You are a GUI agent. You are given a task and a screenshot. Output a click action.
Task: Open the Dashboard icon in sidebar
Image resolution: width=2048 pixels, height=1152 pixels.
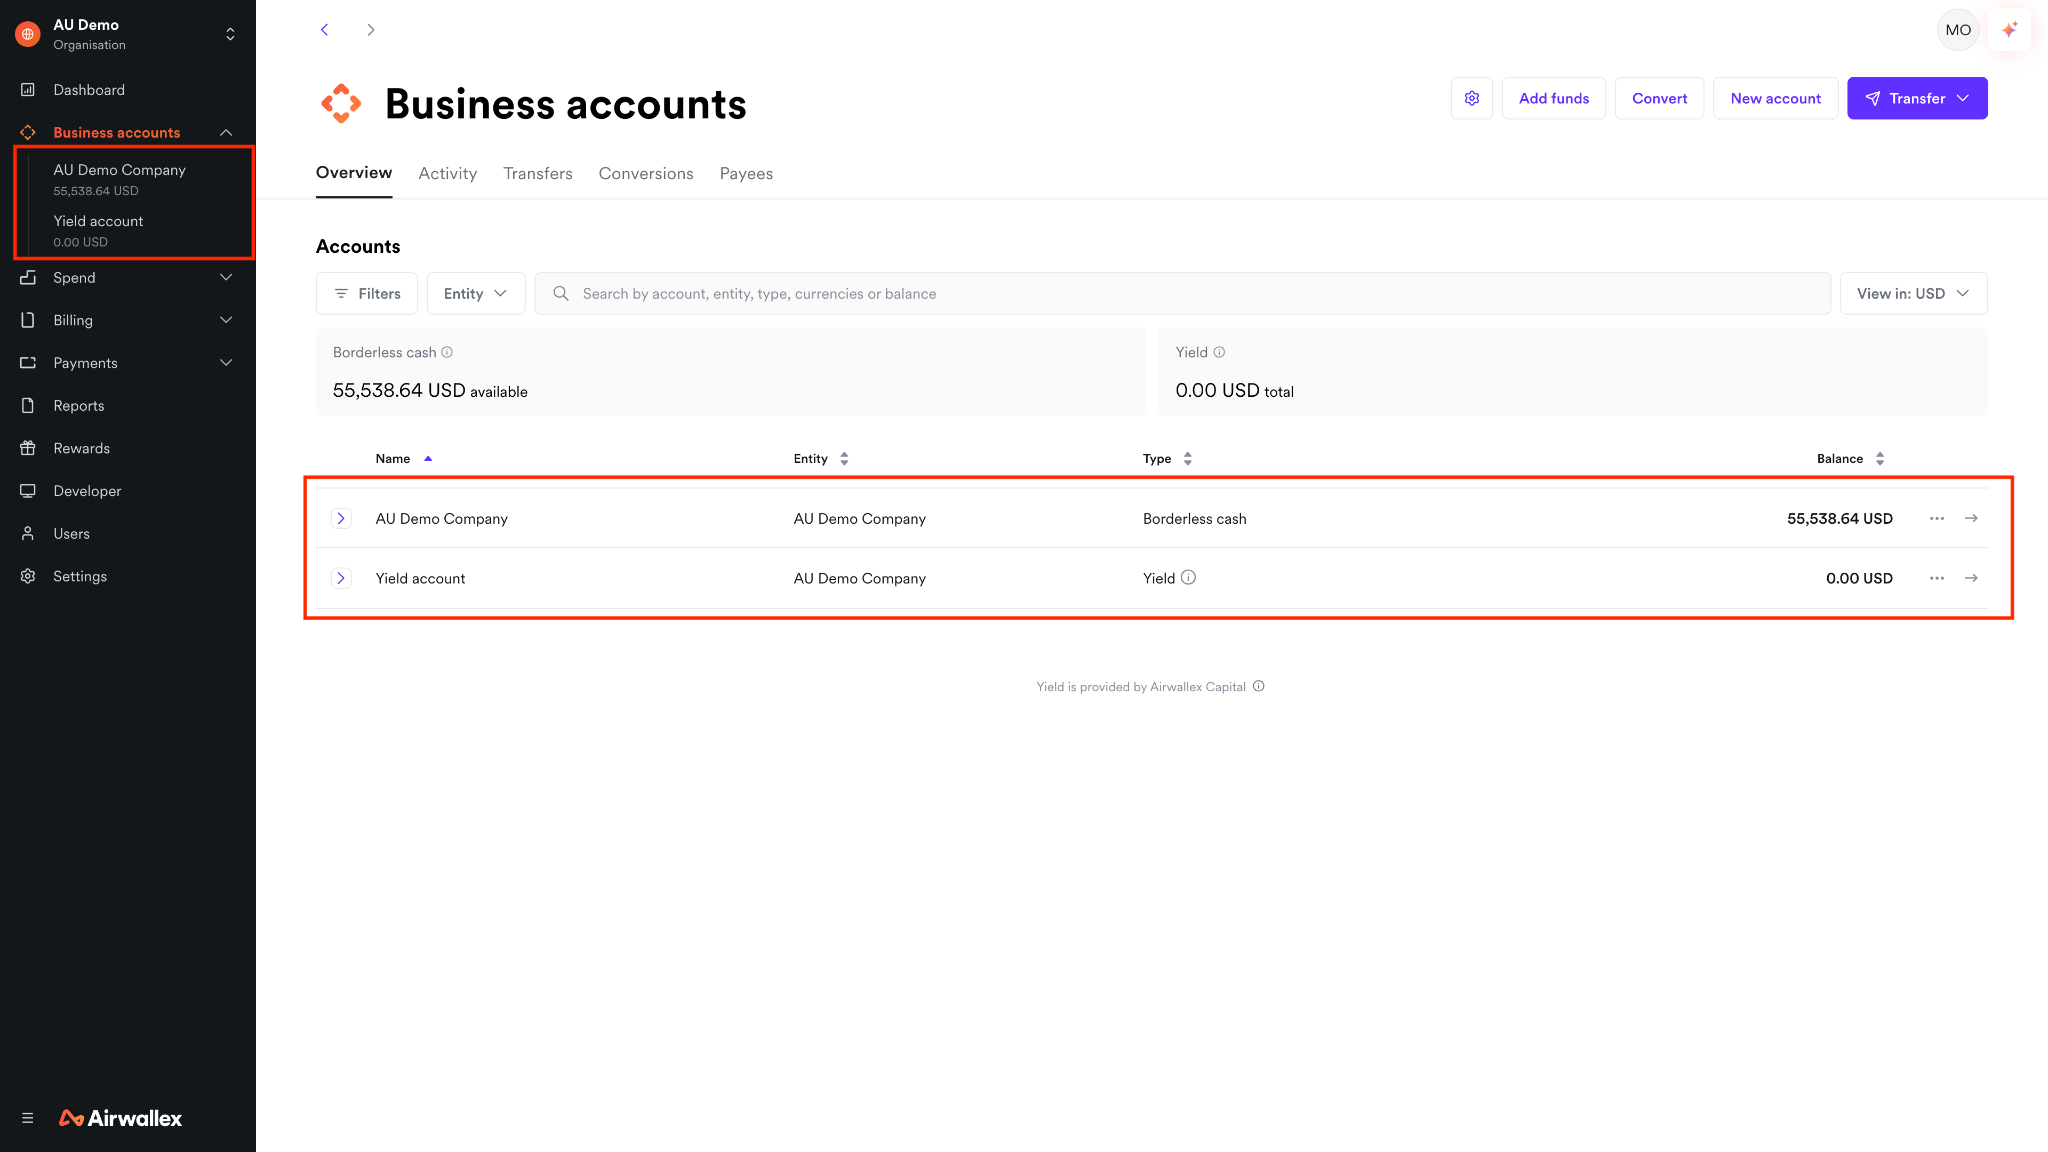(28, 90)
